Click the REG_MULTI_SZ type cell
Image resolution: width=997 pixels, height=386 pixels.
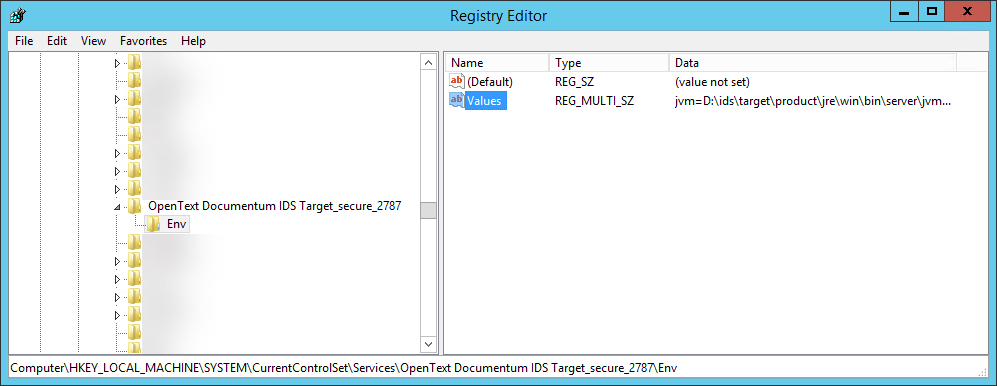(595, 100)
